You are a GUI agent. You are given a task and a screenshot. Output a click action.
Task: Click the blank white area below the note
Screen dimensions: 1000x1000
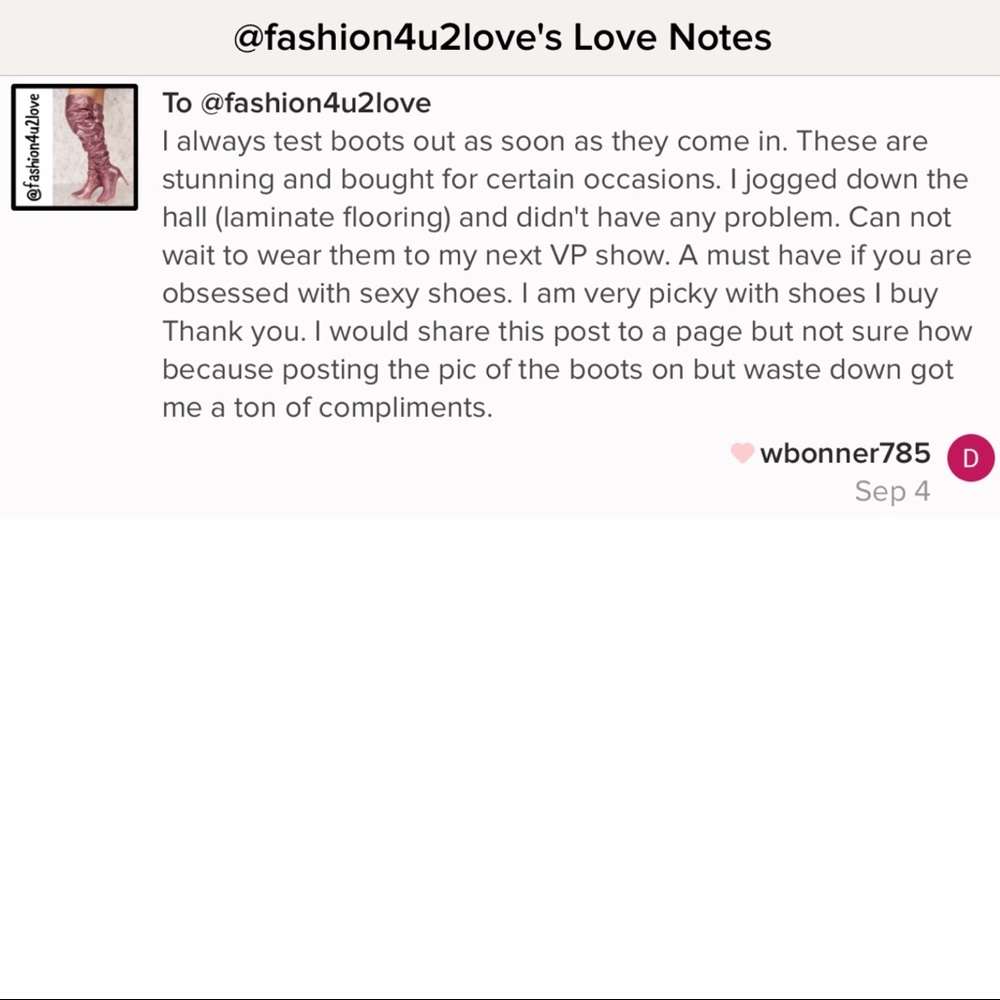(x=500, y=753)
